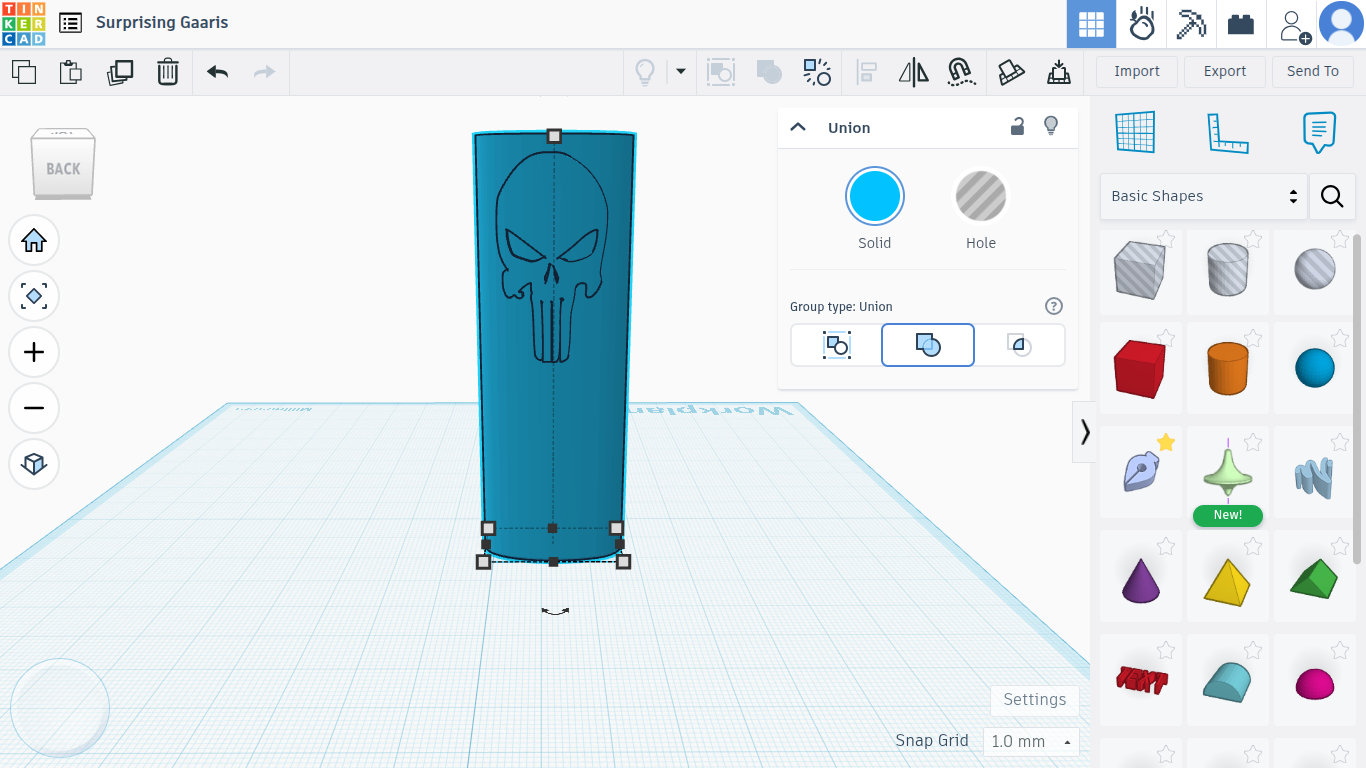1366x768 pixels.
Task: Click the Paste tool in toolbar
Action: click(x=71, y=72)
